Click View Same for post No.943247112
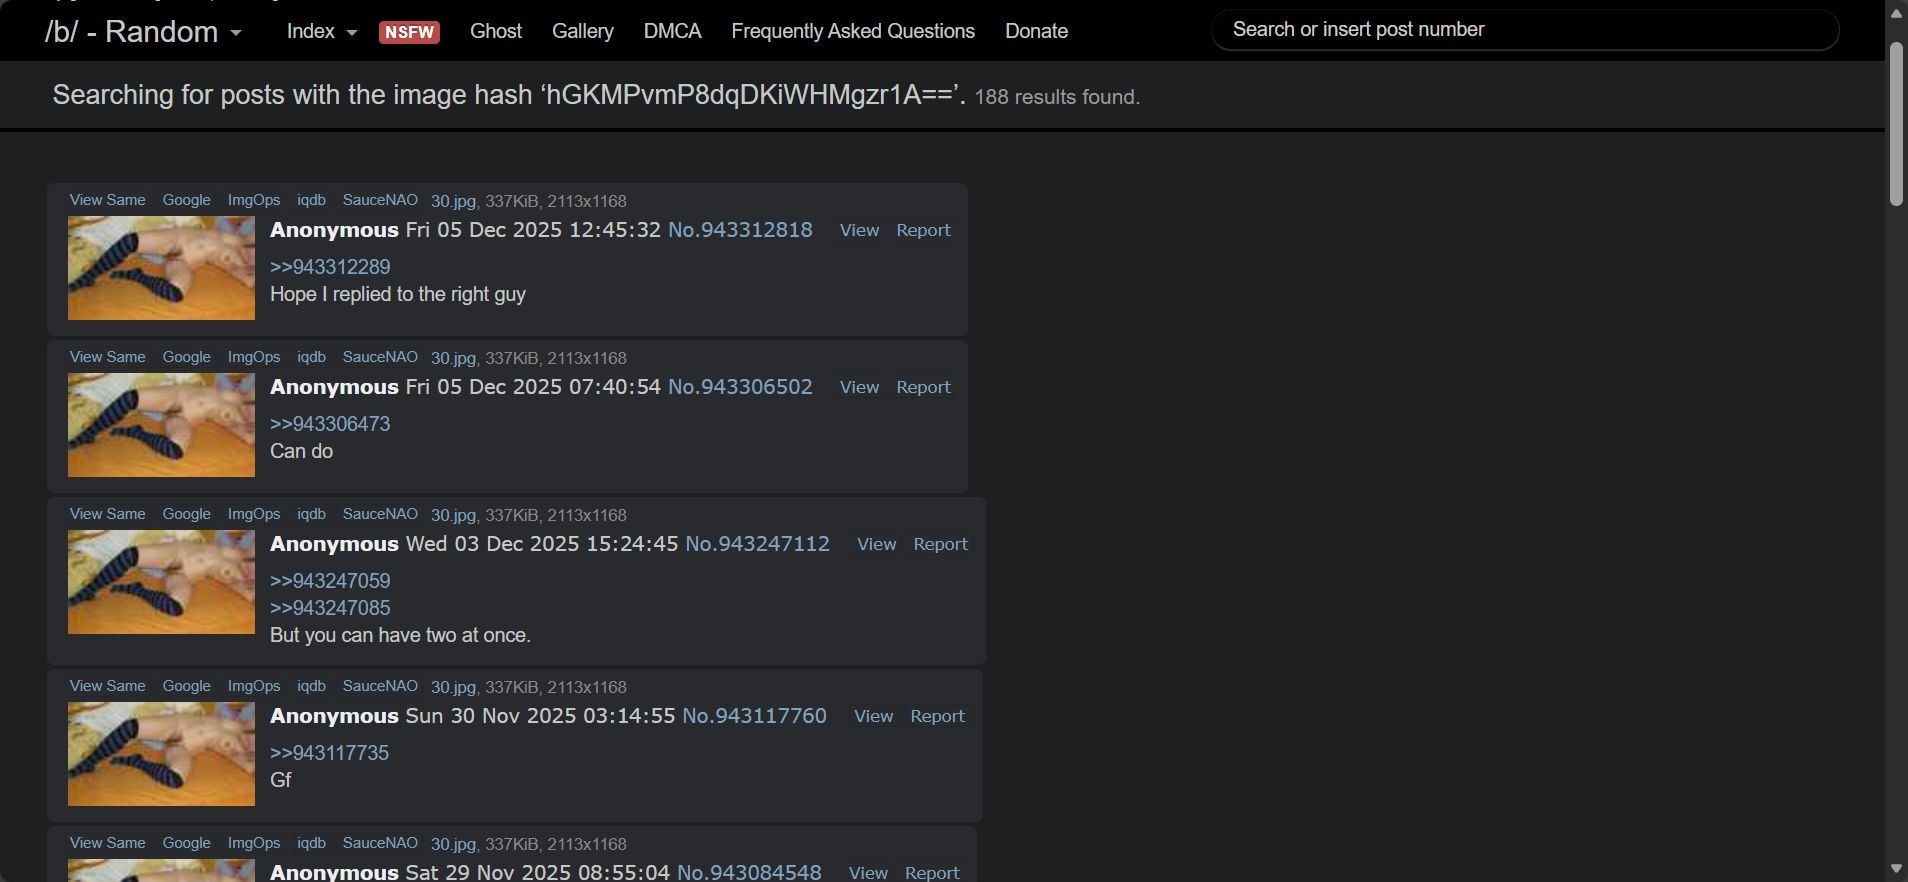The height and width of the screenshot is (882, 1908). (x=107, y=514)
